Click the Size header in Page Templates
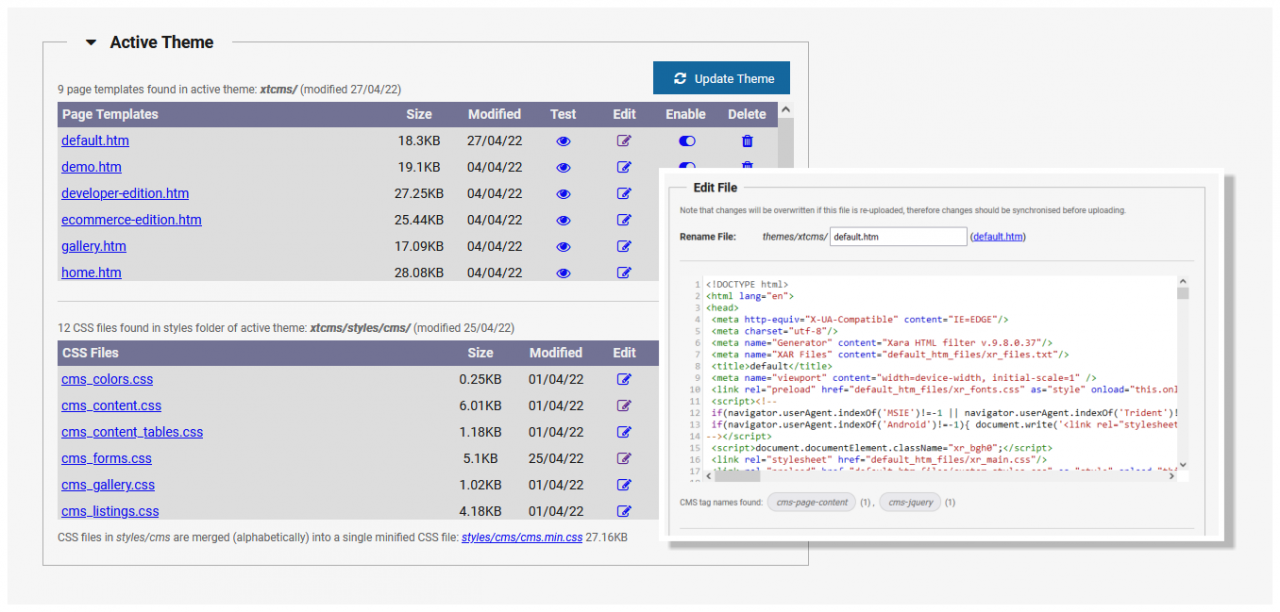1280x612 pixels. [x=419, y=114]
